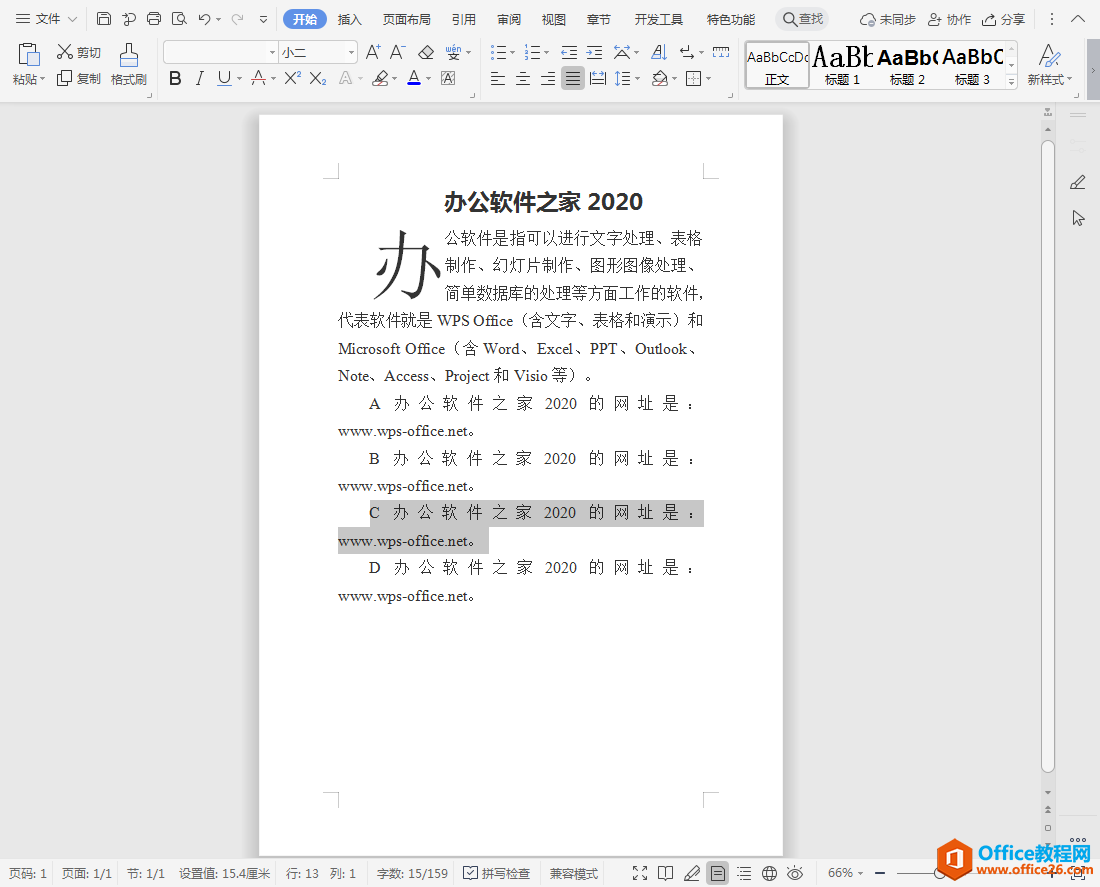Viewport: 1100px width, 887px height.
Task: Click the clear formatting eraser icon
Action: click(426, 52)
